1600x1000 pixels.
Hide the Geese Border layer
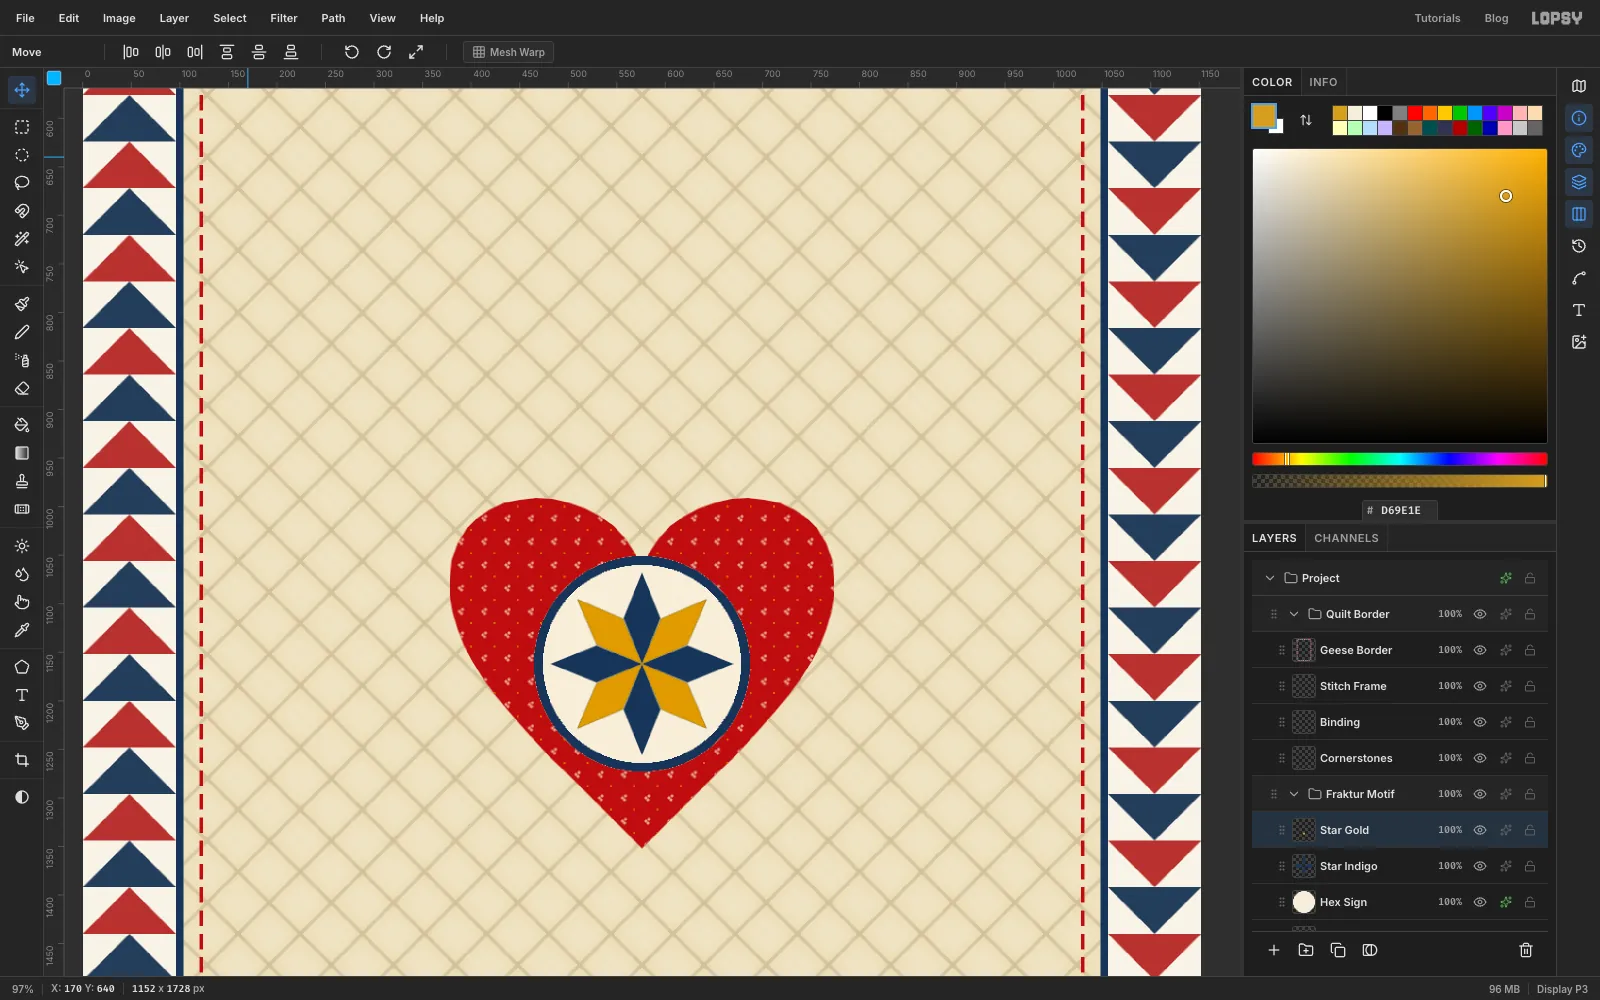1480,650
